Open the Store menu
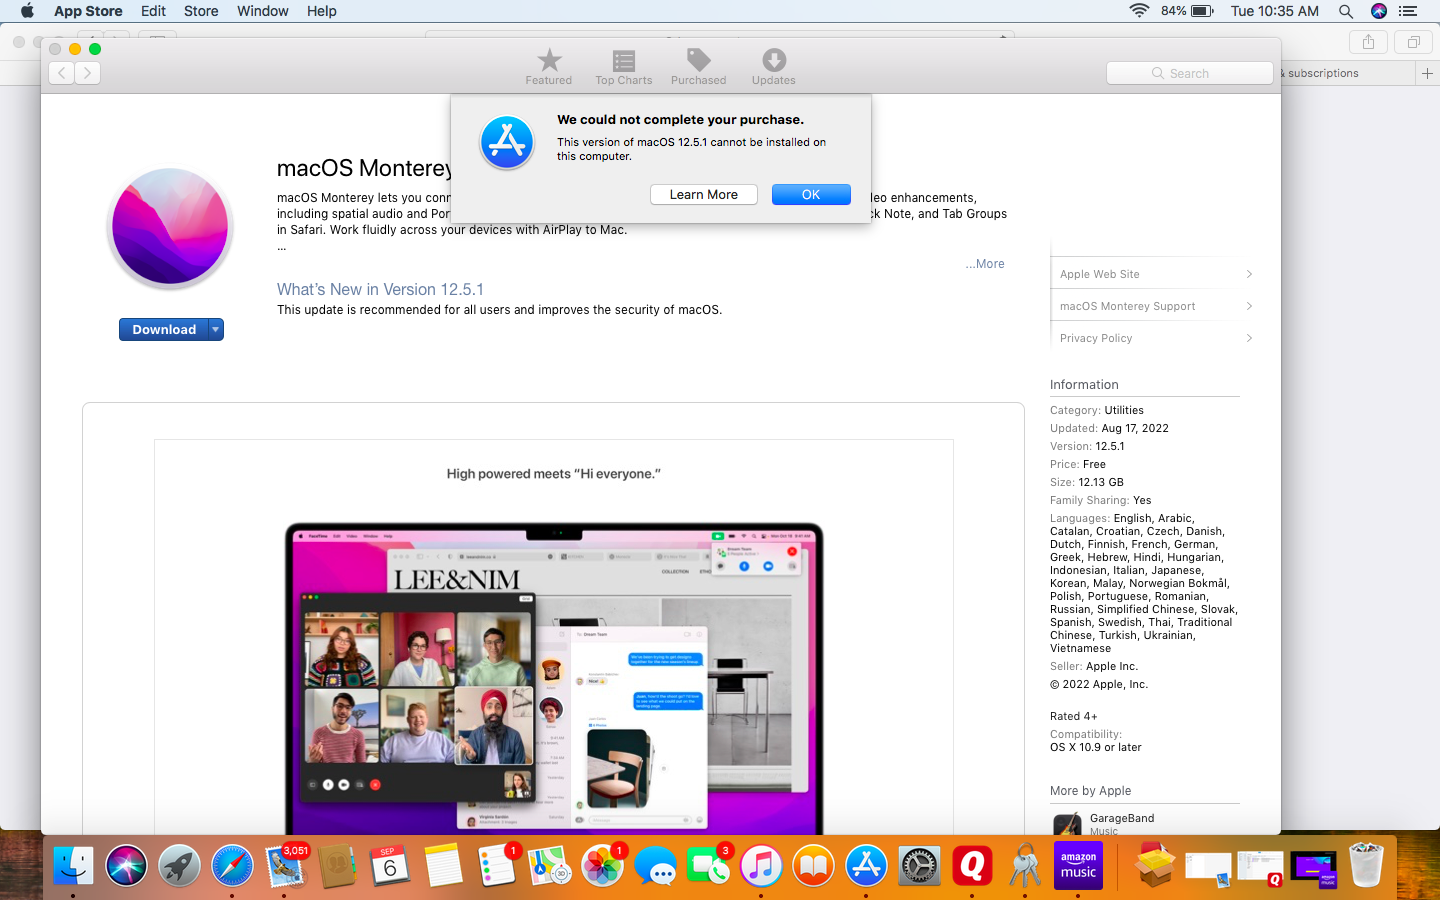Image resolution: width=1440 pixels, height=900 pixels. 201,11
